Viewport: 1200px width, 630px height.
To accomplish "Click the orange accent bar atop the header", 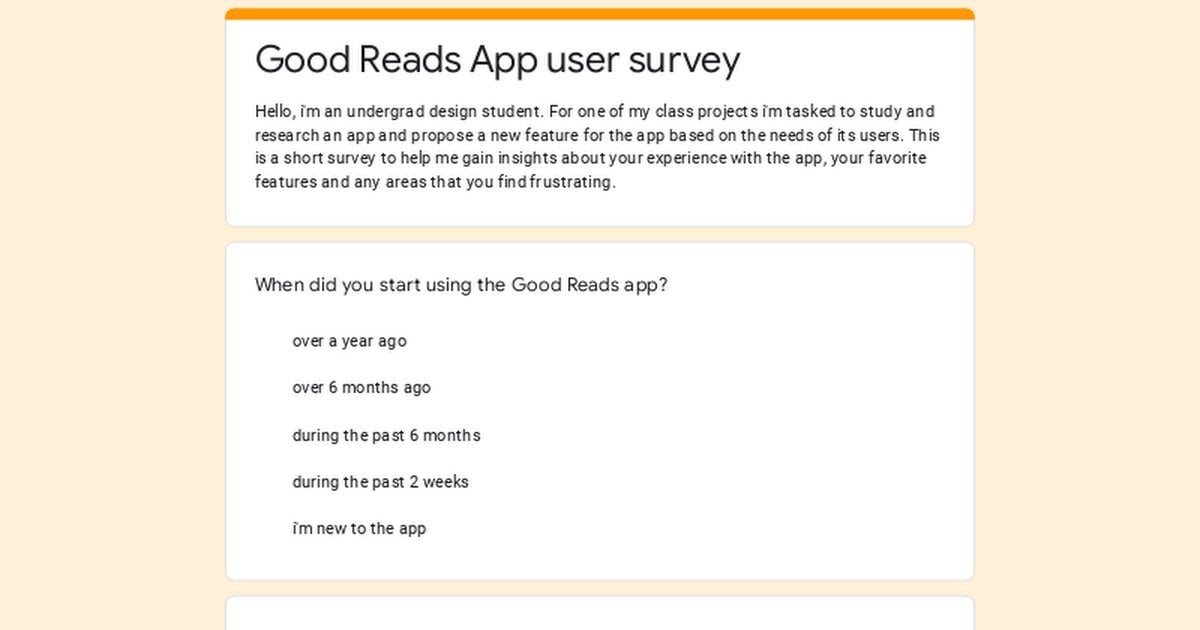I will click(x=600, y=14).
